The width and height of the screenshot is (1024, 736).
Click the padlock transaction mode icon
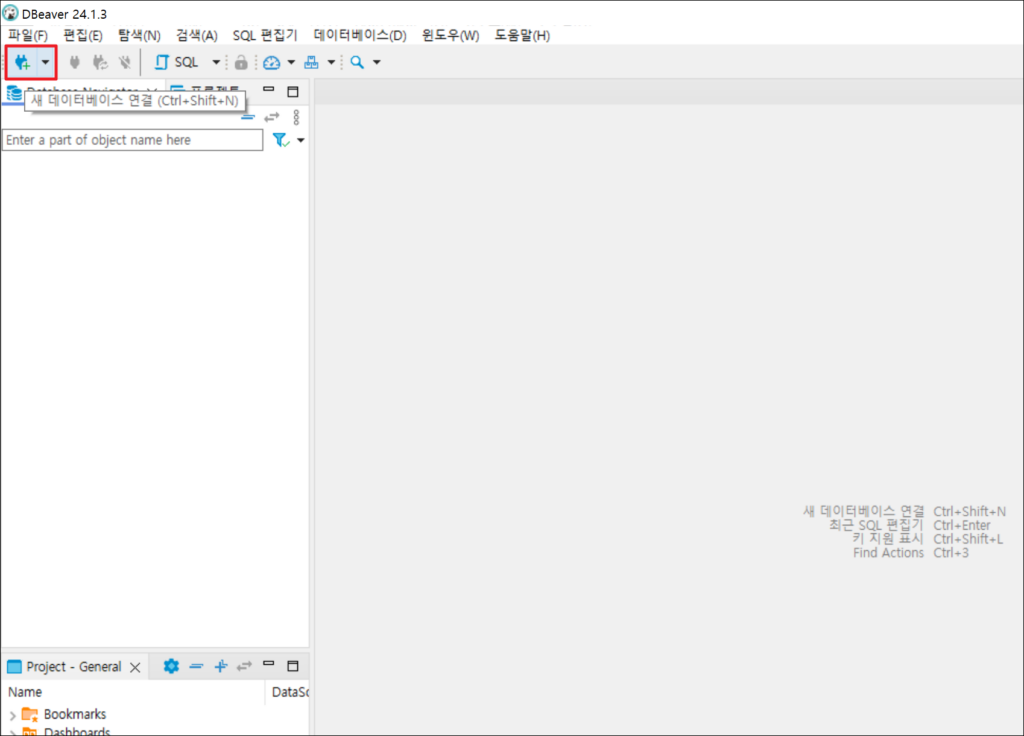(241, 62)
